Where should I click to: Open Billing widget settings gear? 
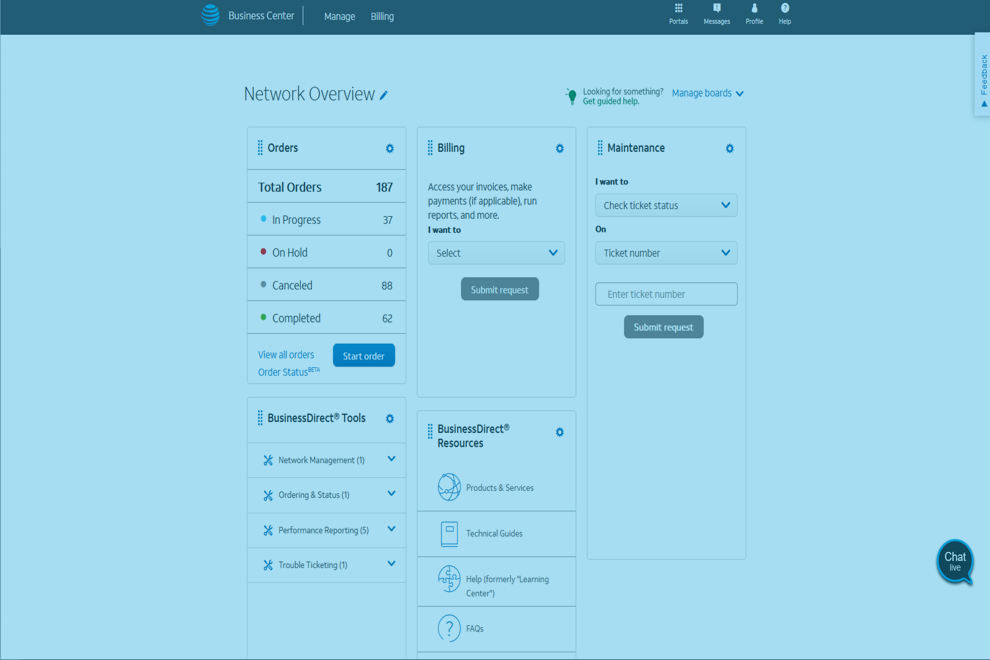pos(559,148)
